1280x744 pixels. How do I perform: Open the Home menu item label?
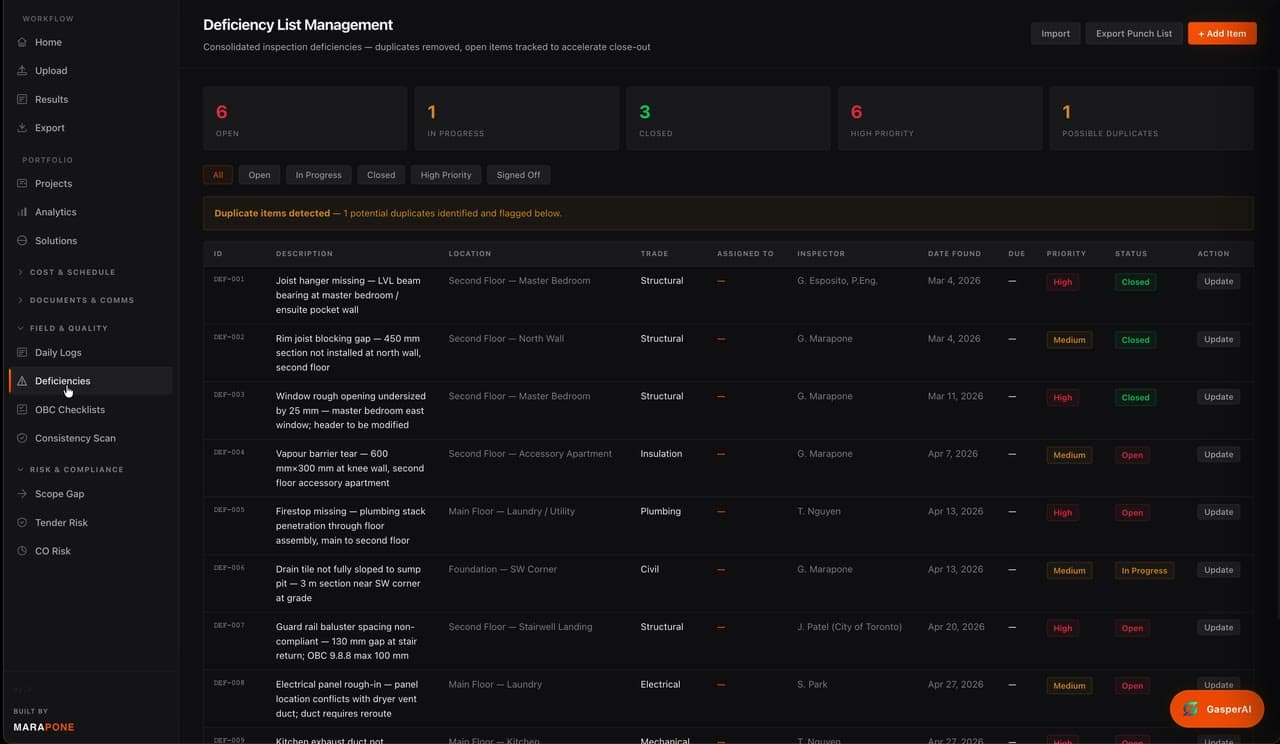(48, 42)
